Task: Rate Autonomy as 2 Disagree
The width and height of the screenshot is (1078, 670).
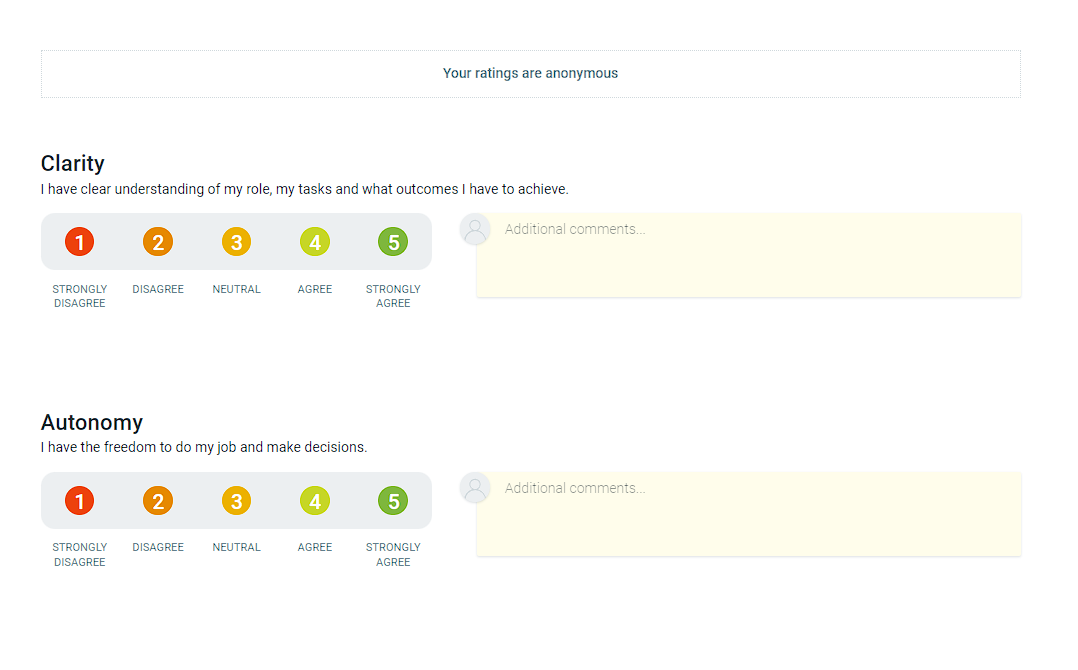Action: [x=158, y=501]
